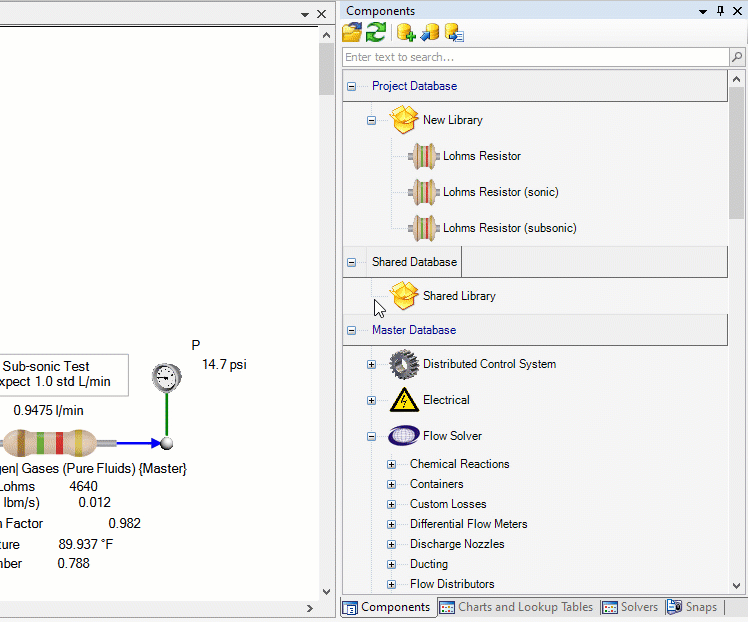The image size is (748, 622).
Task: Expand the Electrical category
Action: tap(371, 400)
